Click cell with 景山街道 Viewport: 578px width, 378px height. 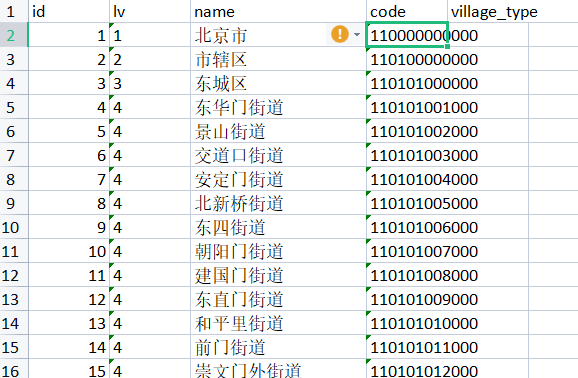tap(278, 131)
